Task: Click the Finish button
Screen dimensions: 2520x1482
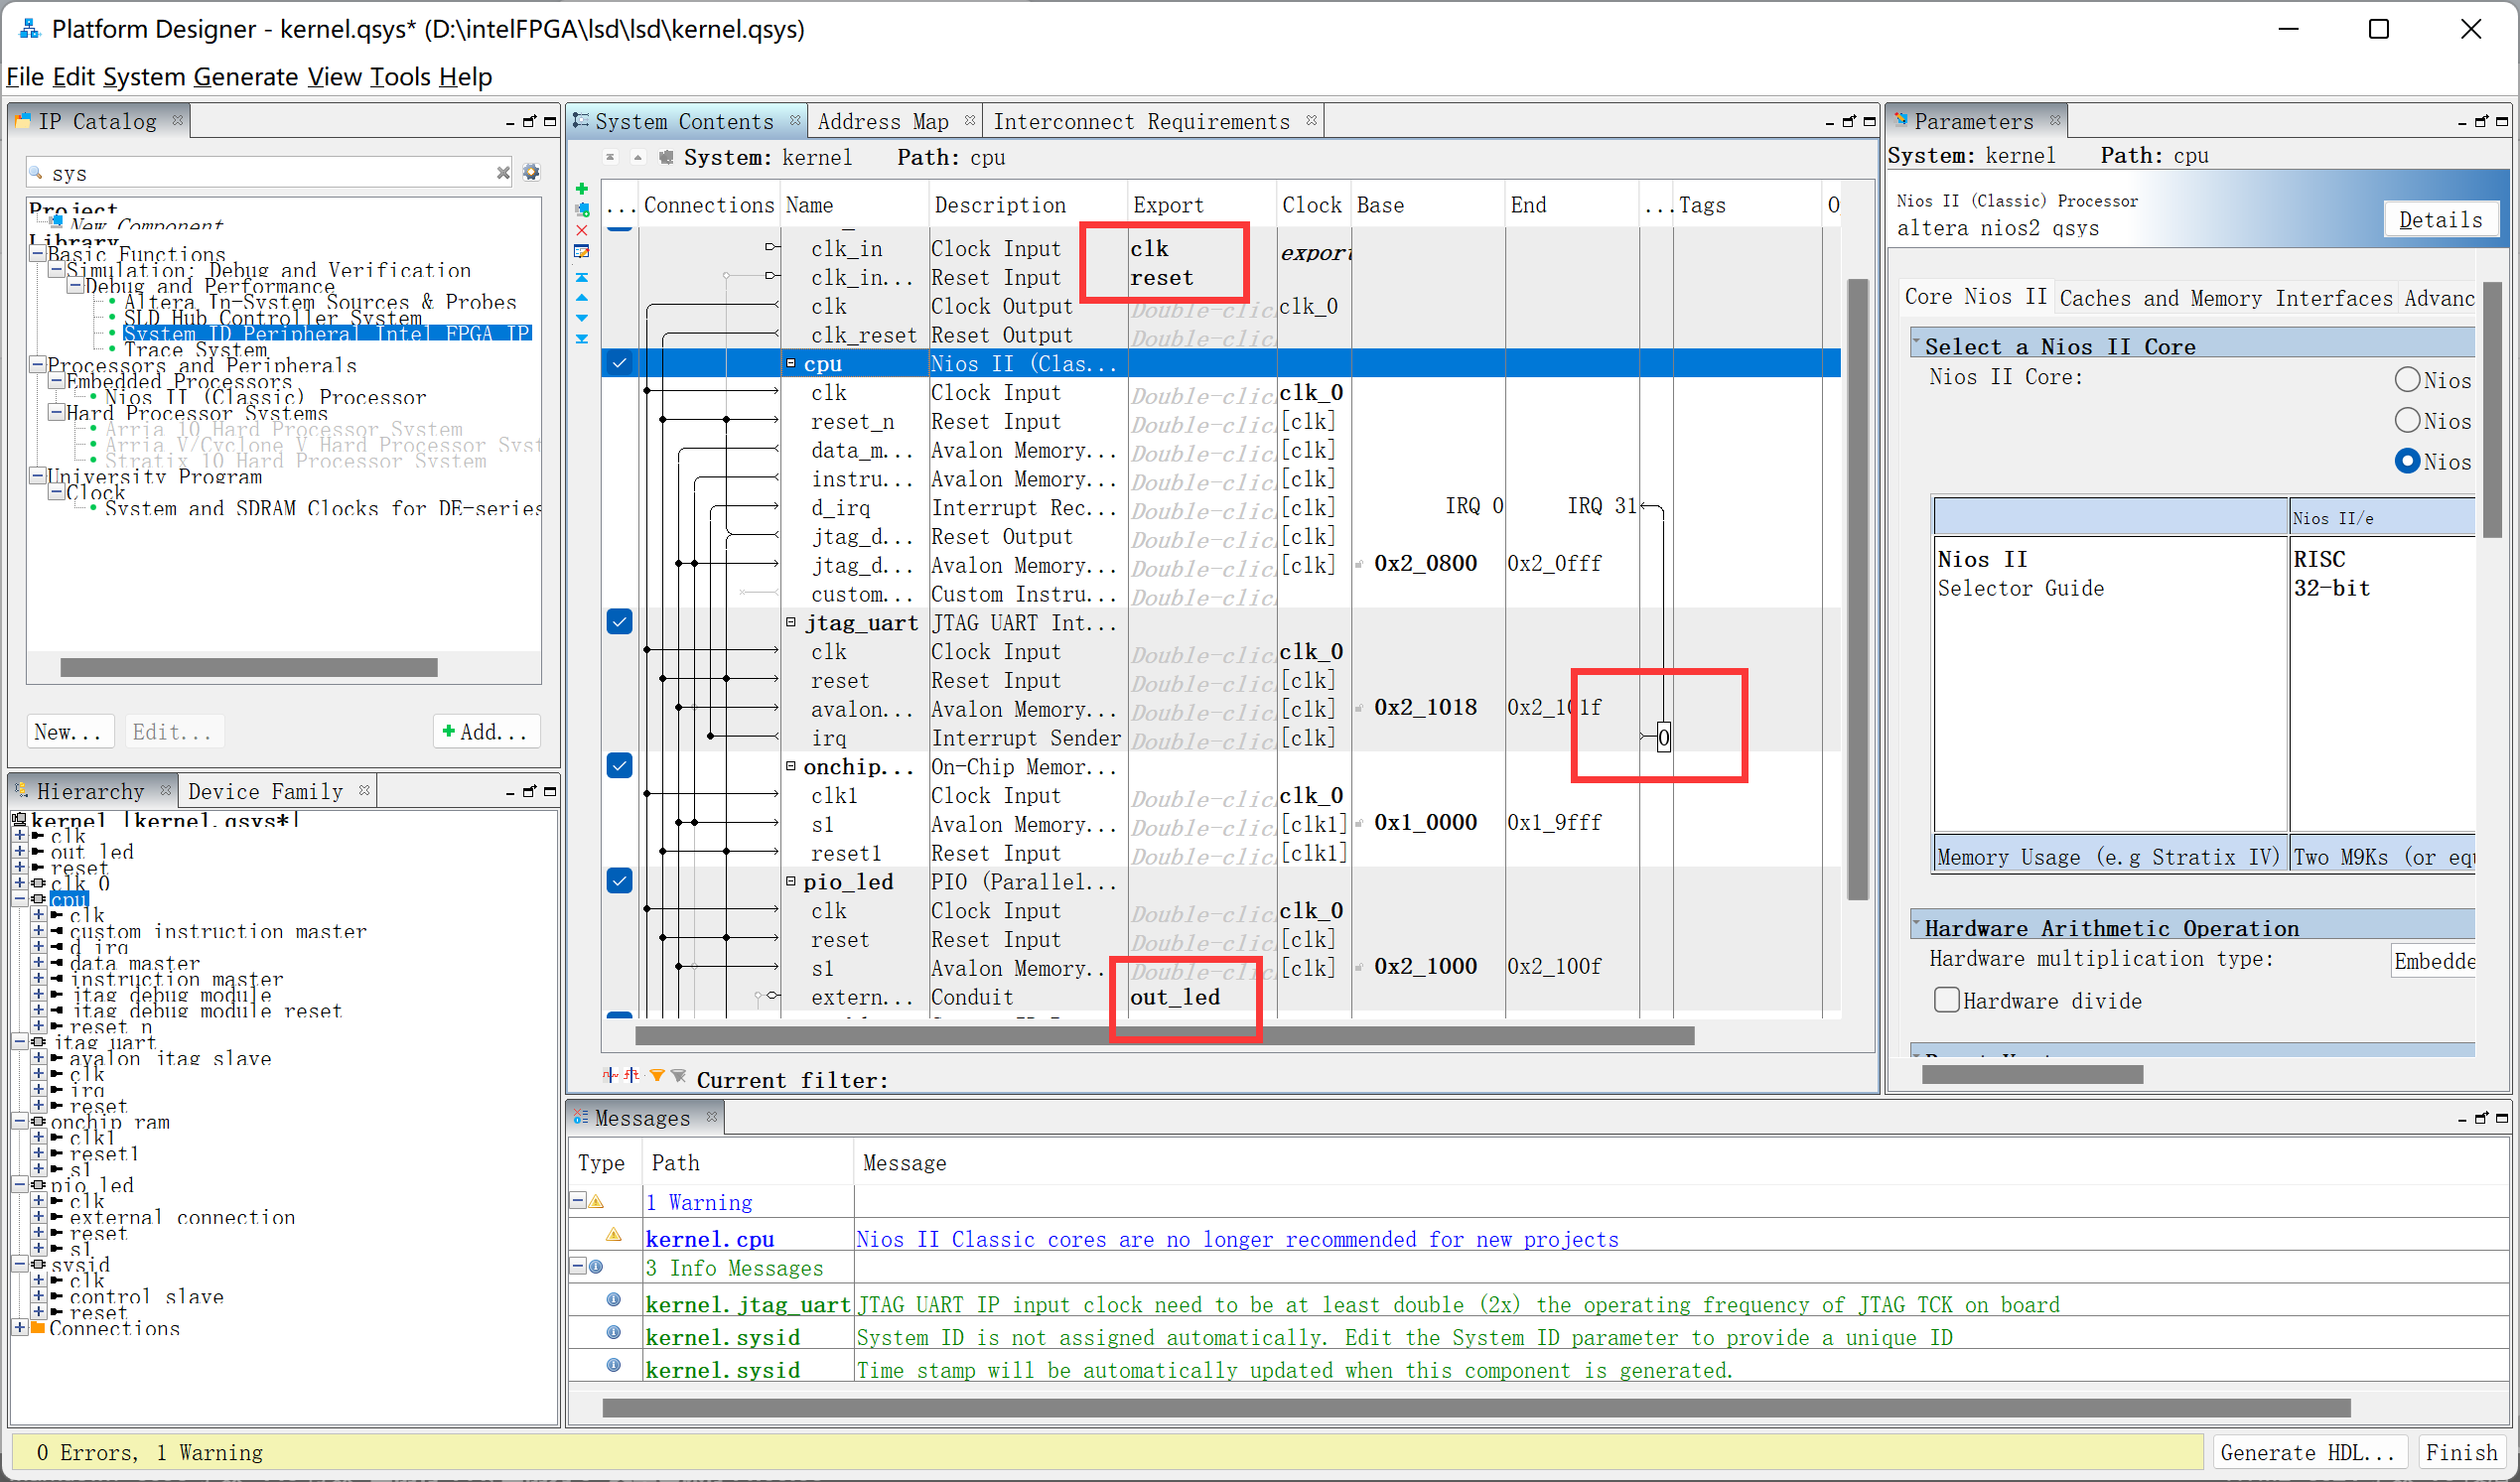Action: (x=2462, y=1452)
